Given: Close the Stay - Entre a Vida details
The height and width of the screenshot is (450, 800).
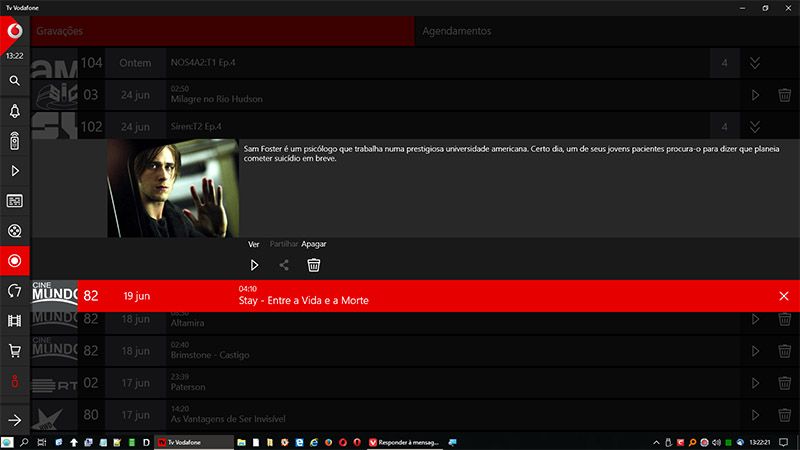Looking at the screenshot, I should coord(784,296).
